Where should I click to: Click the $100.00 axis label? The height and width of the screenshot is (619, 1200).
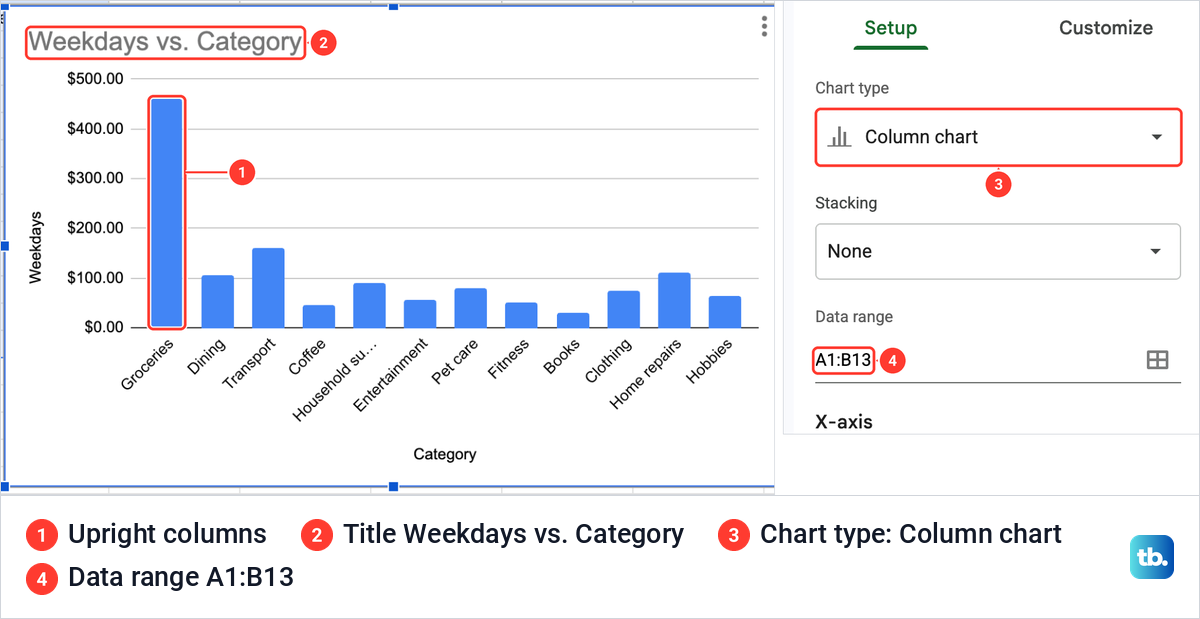[x=95, y=278]
